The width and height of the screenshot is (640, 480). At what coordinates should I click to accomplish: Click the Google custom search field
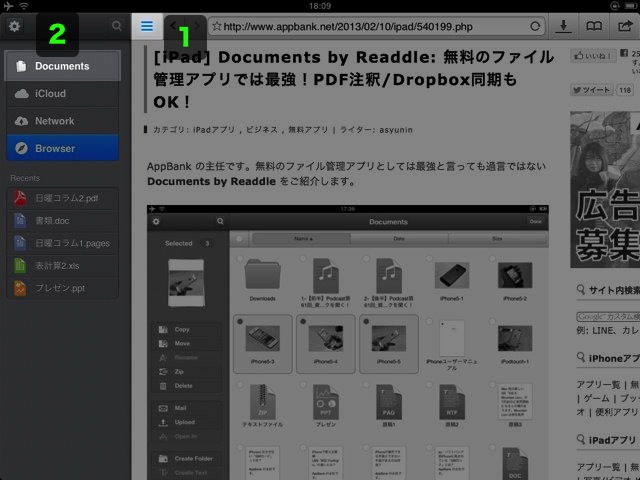[x=608, y=316]
